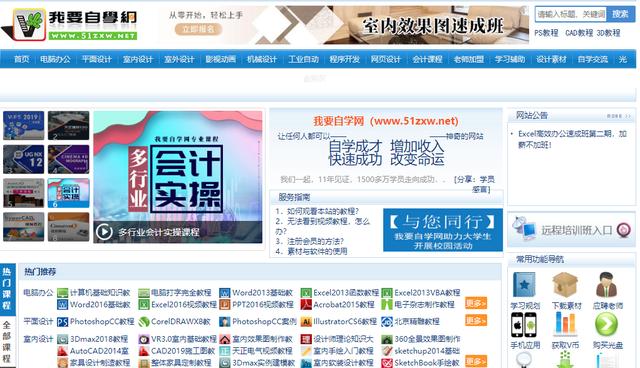Open the 与您同行 campus activity banner
This screenshot has height=368, width=640.
tap(443, 230)
